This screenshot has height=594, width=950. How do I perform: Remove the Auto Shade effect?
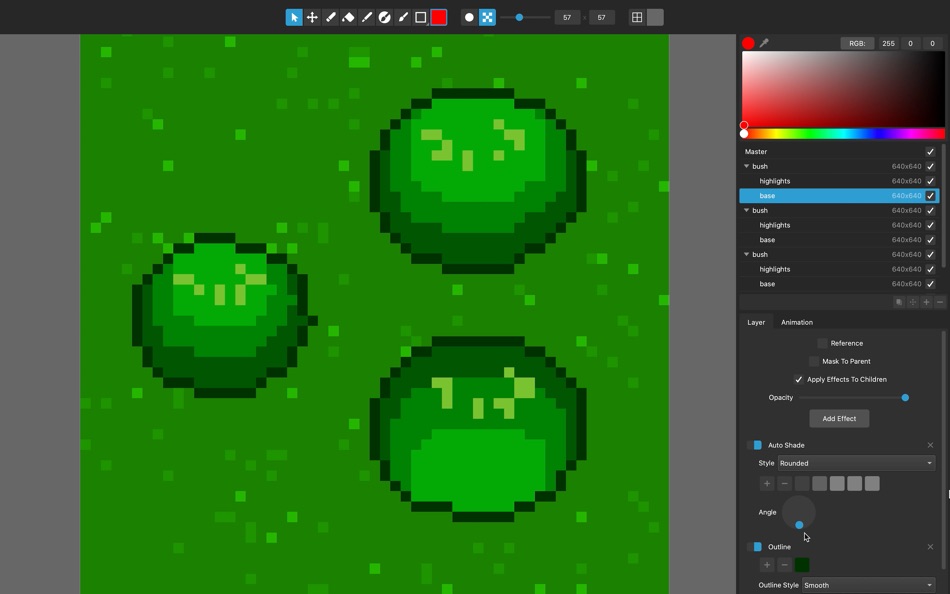click(x=930, y=444)
